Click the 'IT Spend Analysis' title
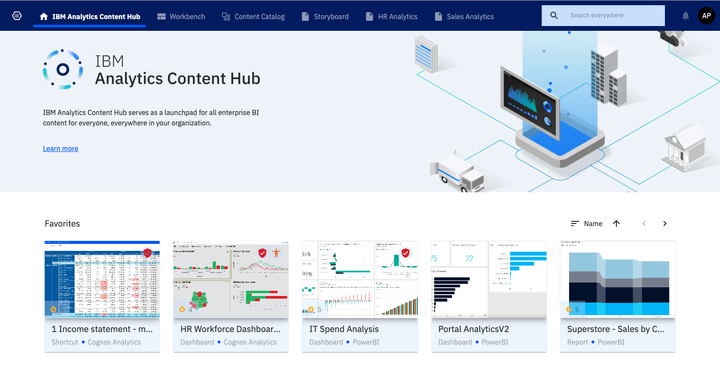720x365 pixels. click(344, 329)
